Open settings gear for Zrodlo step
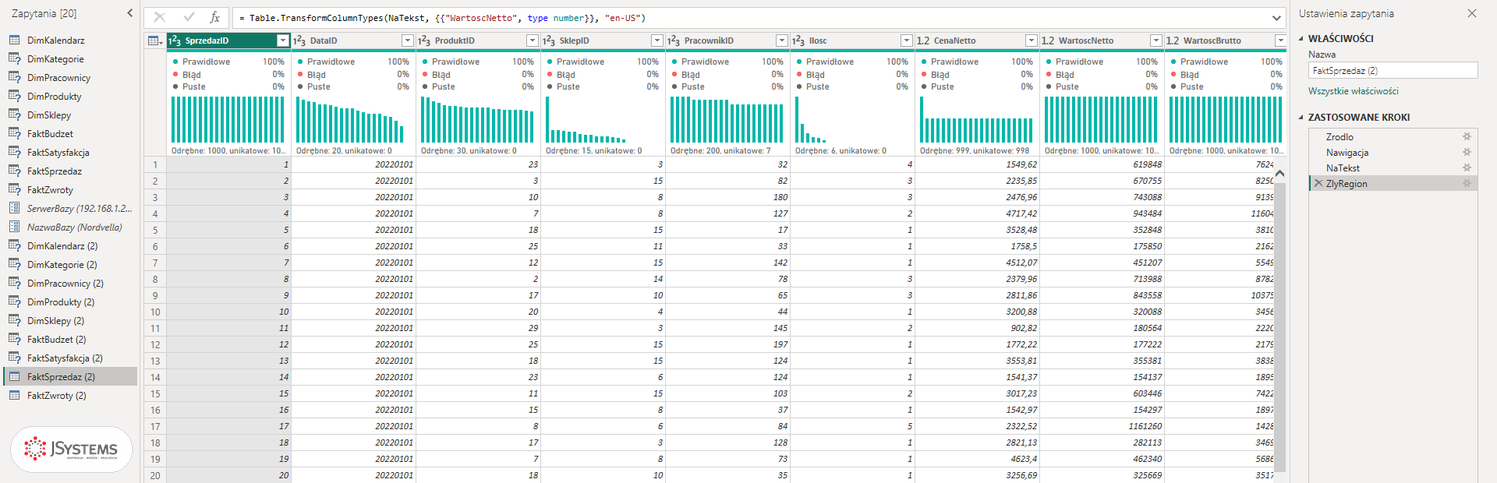Image resolution: width=1497 pixels, height=483 pixels. coord(1467,136)
